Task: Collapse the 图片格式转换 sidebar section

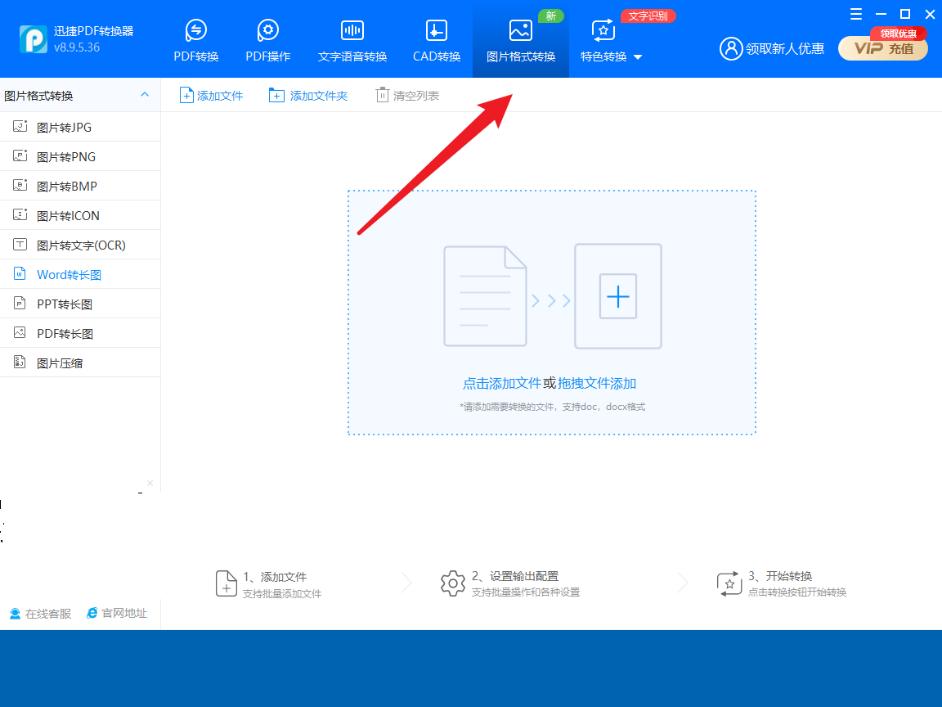Action: click(x=144, y=95)
